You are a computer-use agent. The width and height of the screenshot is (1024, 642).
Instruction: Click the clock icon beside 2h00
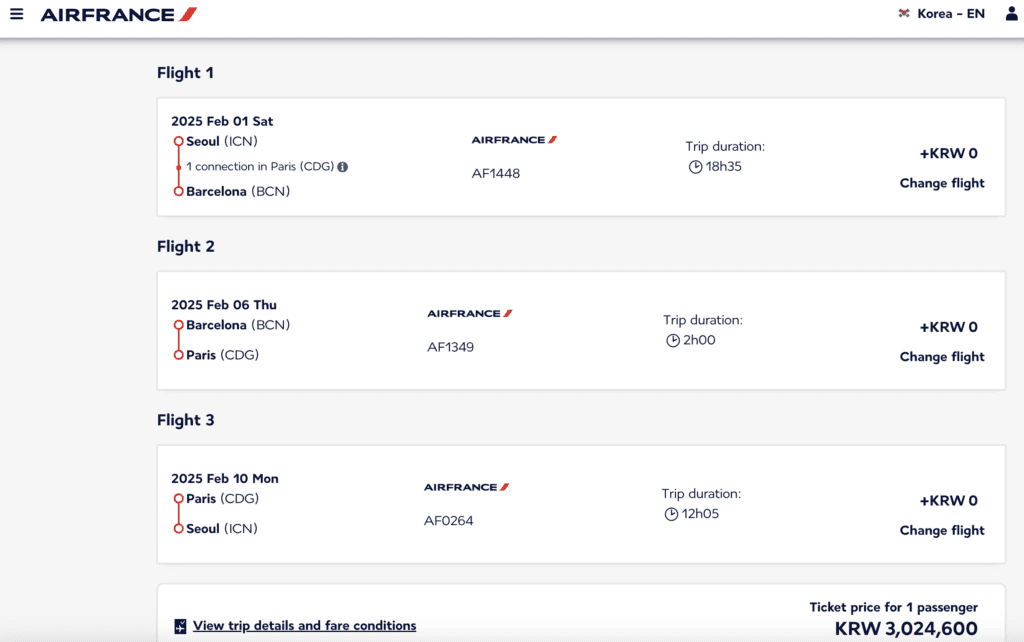(x=673, y=340)
